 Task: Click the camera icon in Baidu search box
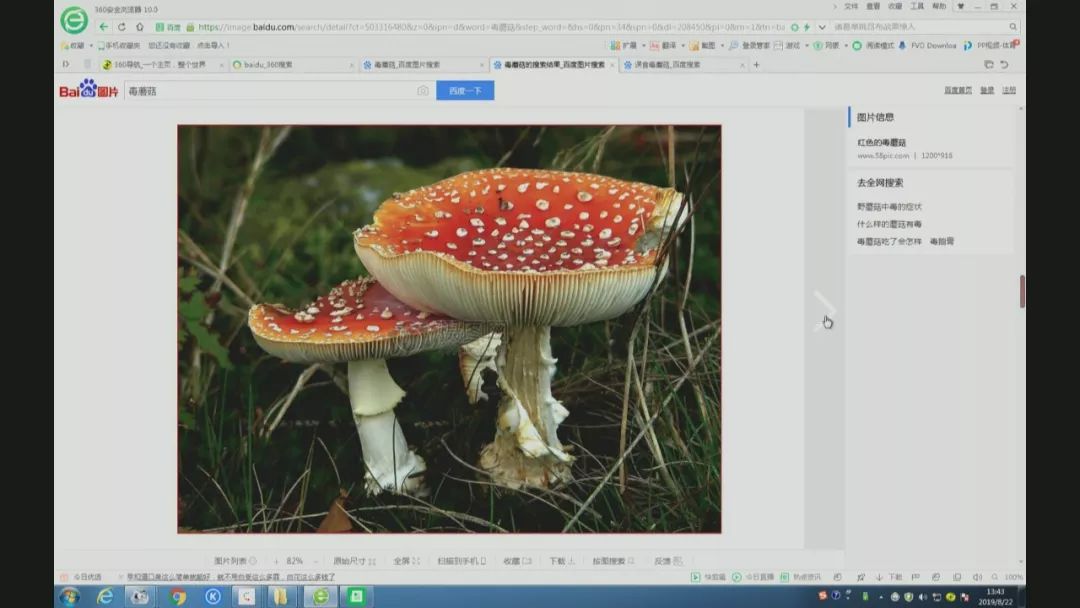pos(422,91)
